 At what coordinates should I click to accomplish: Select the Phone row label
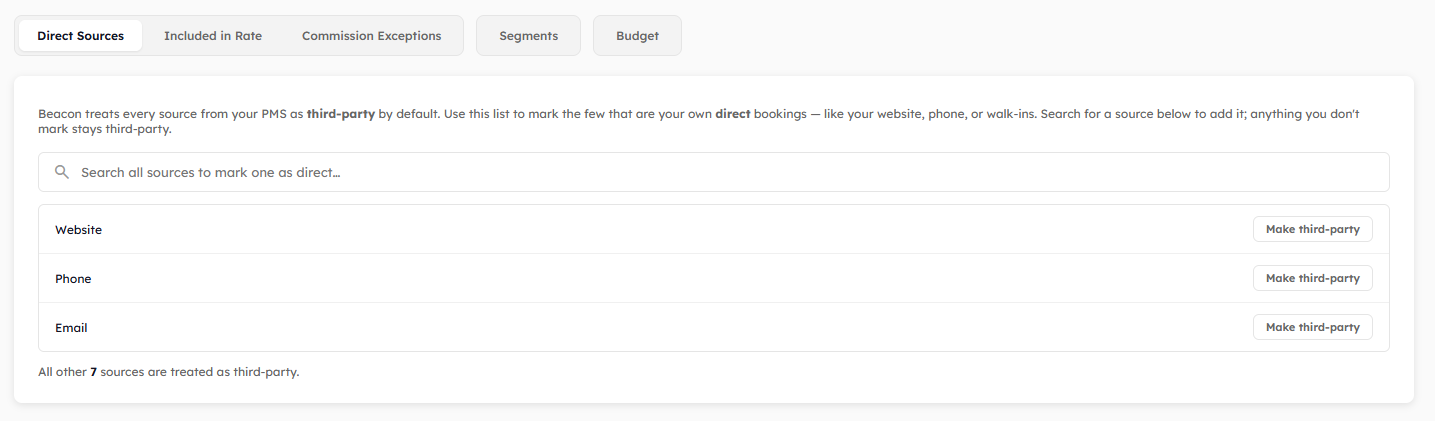pos(73,279)
